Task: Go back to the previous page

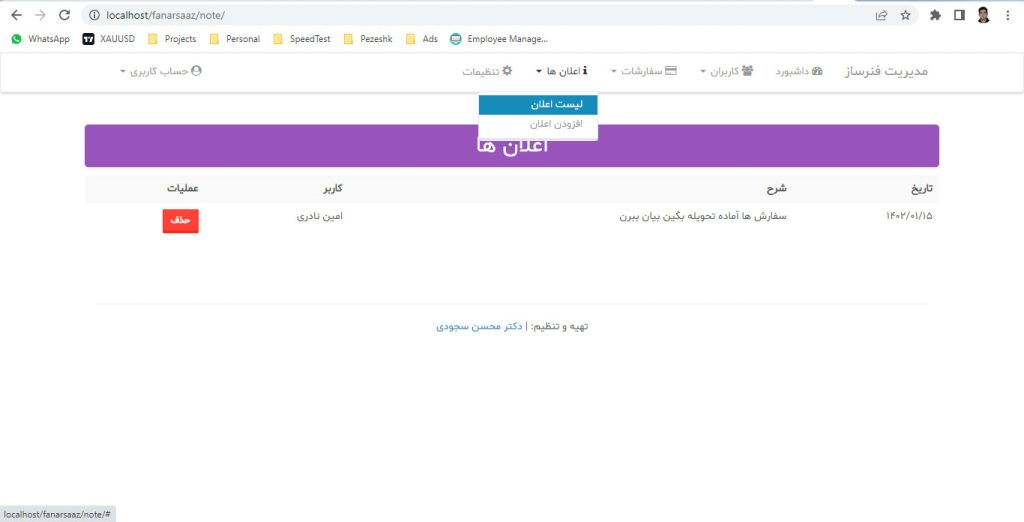Action: click(x=16, y=15)
